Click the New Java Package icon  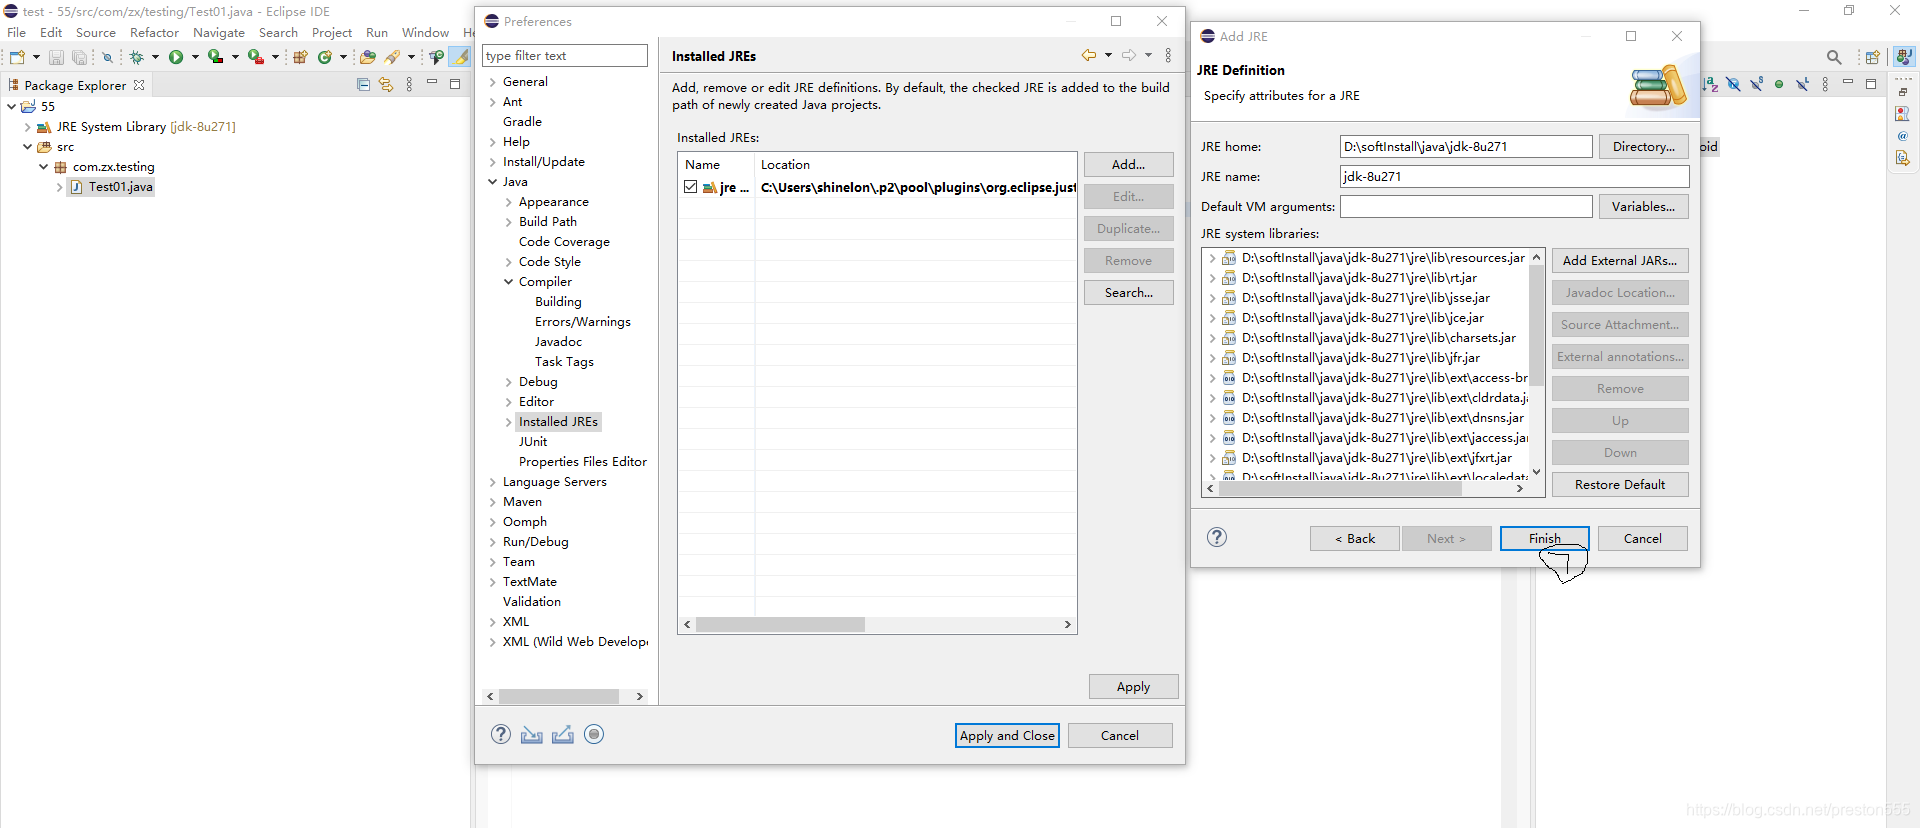(300, 57)
